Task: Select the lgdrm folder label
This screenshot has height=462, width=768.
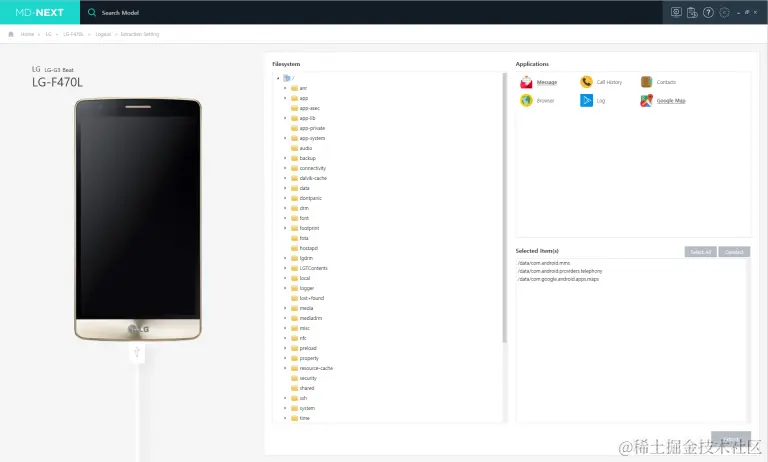Action: 306,258
